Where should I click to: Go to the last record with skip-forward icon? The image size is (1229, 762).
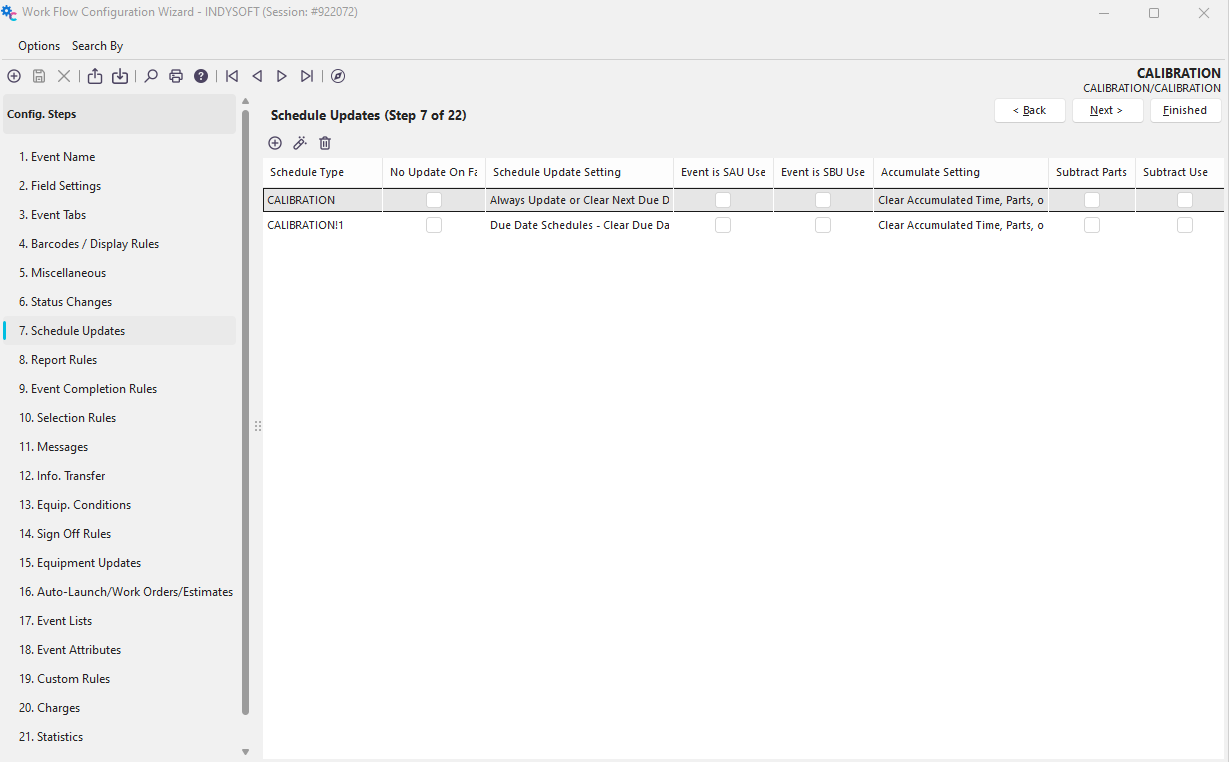pos(307,76)
